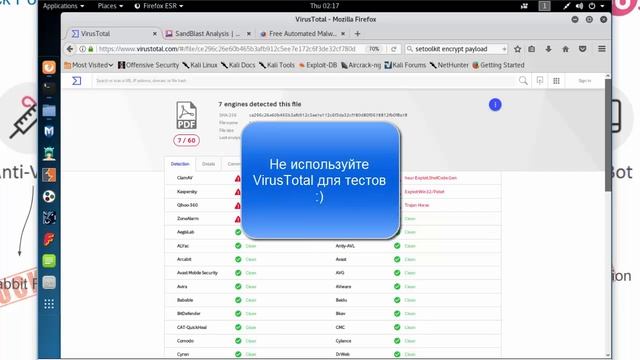640x360 pixels.
Task: Click the blue round more-actions button
Action: click(x=495, y=105)
